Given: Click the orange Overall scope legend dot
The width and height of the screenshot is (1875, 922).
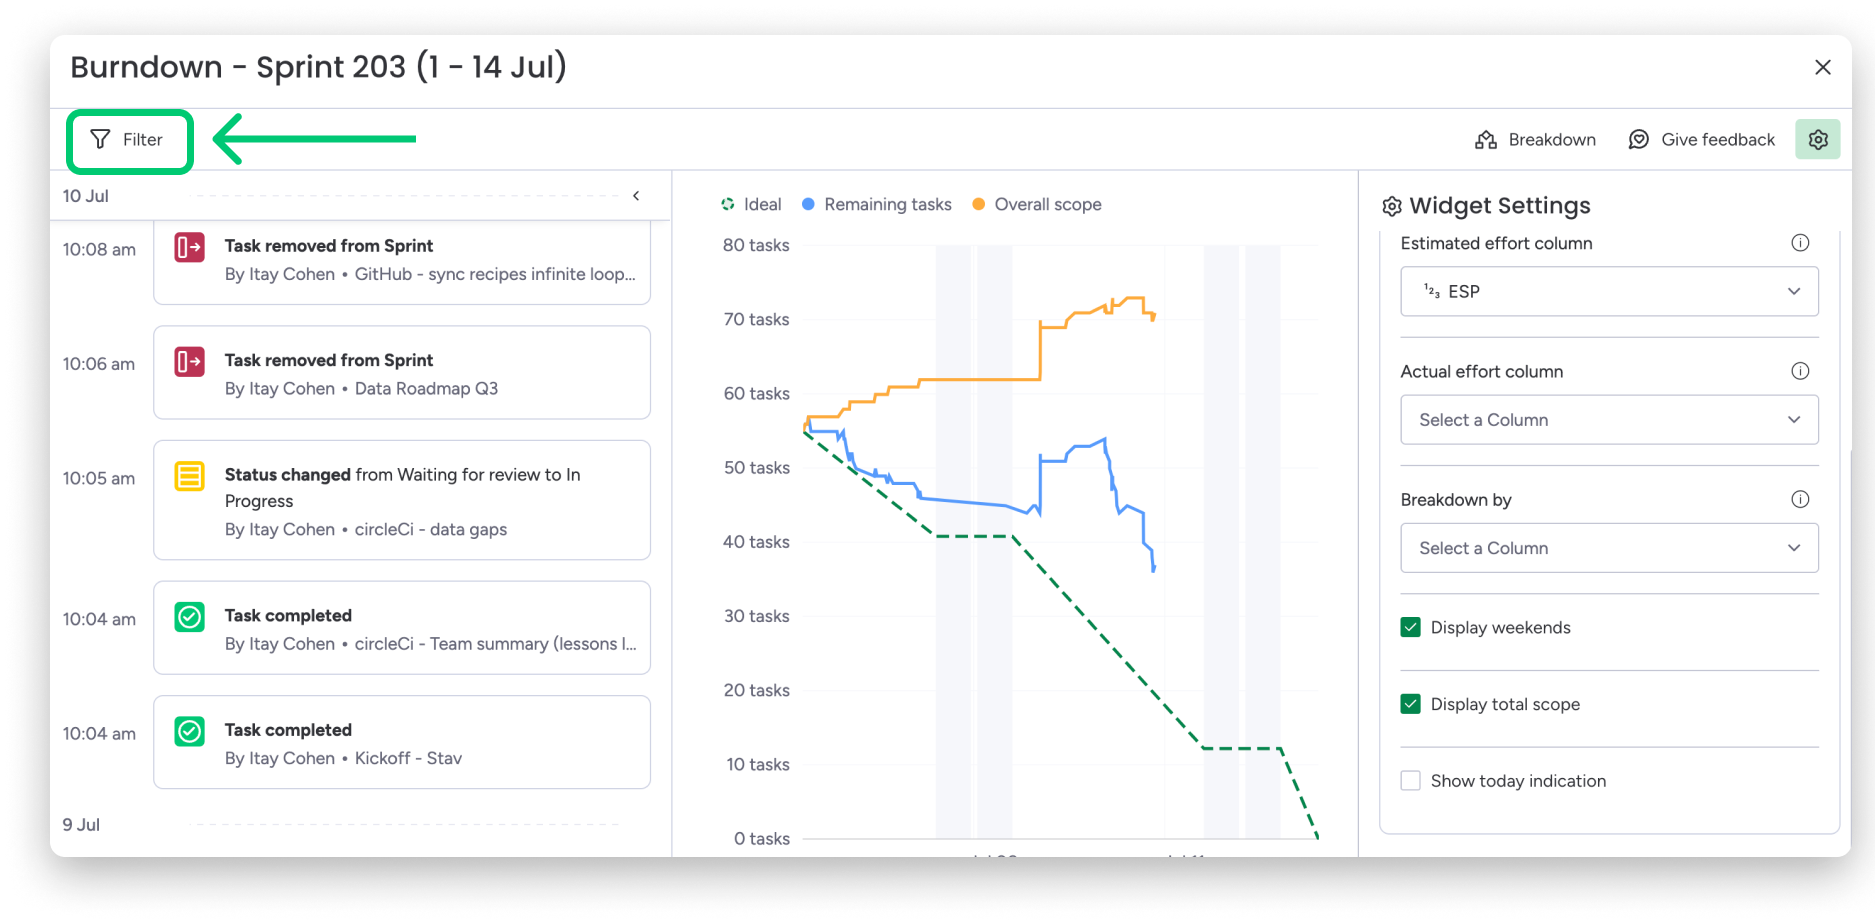Looking at the screenshot, I should tap(979, 204).
